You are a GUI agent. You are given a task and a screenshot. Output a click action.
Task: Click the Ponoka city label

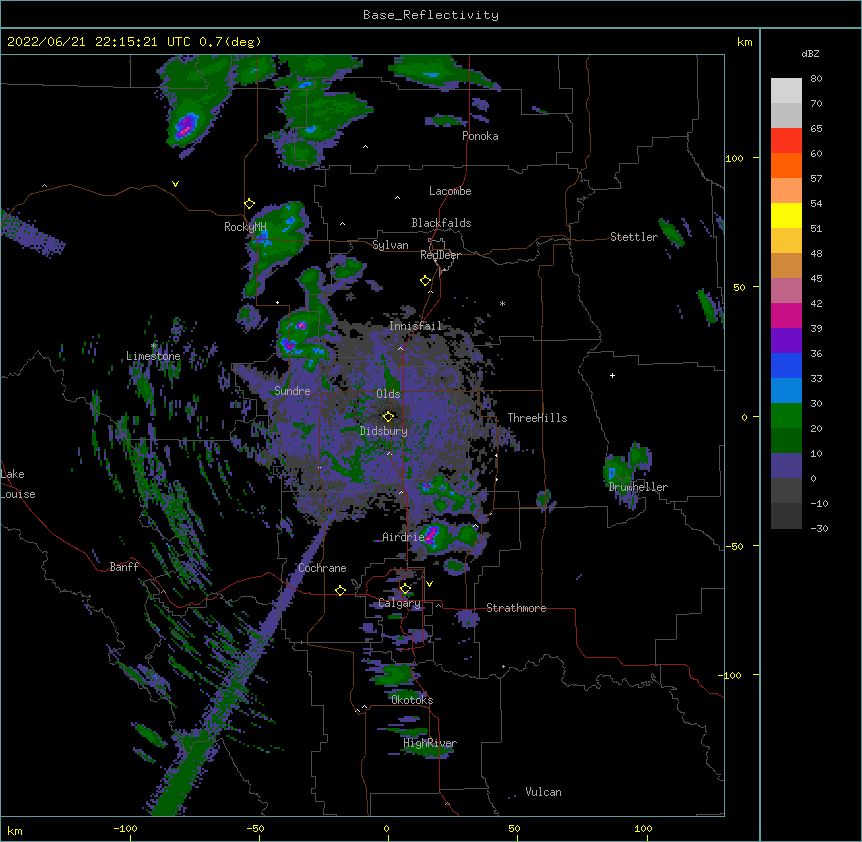click(480, 136)
